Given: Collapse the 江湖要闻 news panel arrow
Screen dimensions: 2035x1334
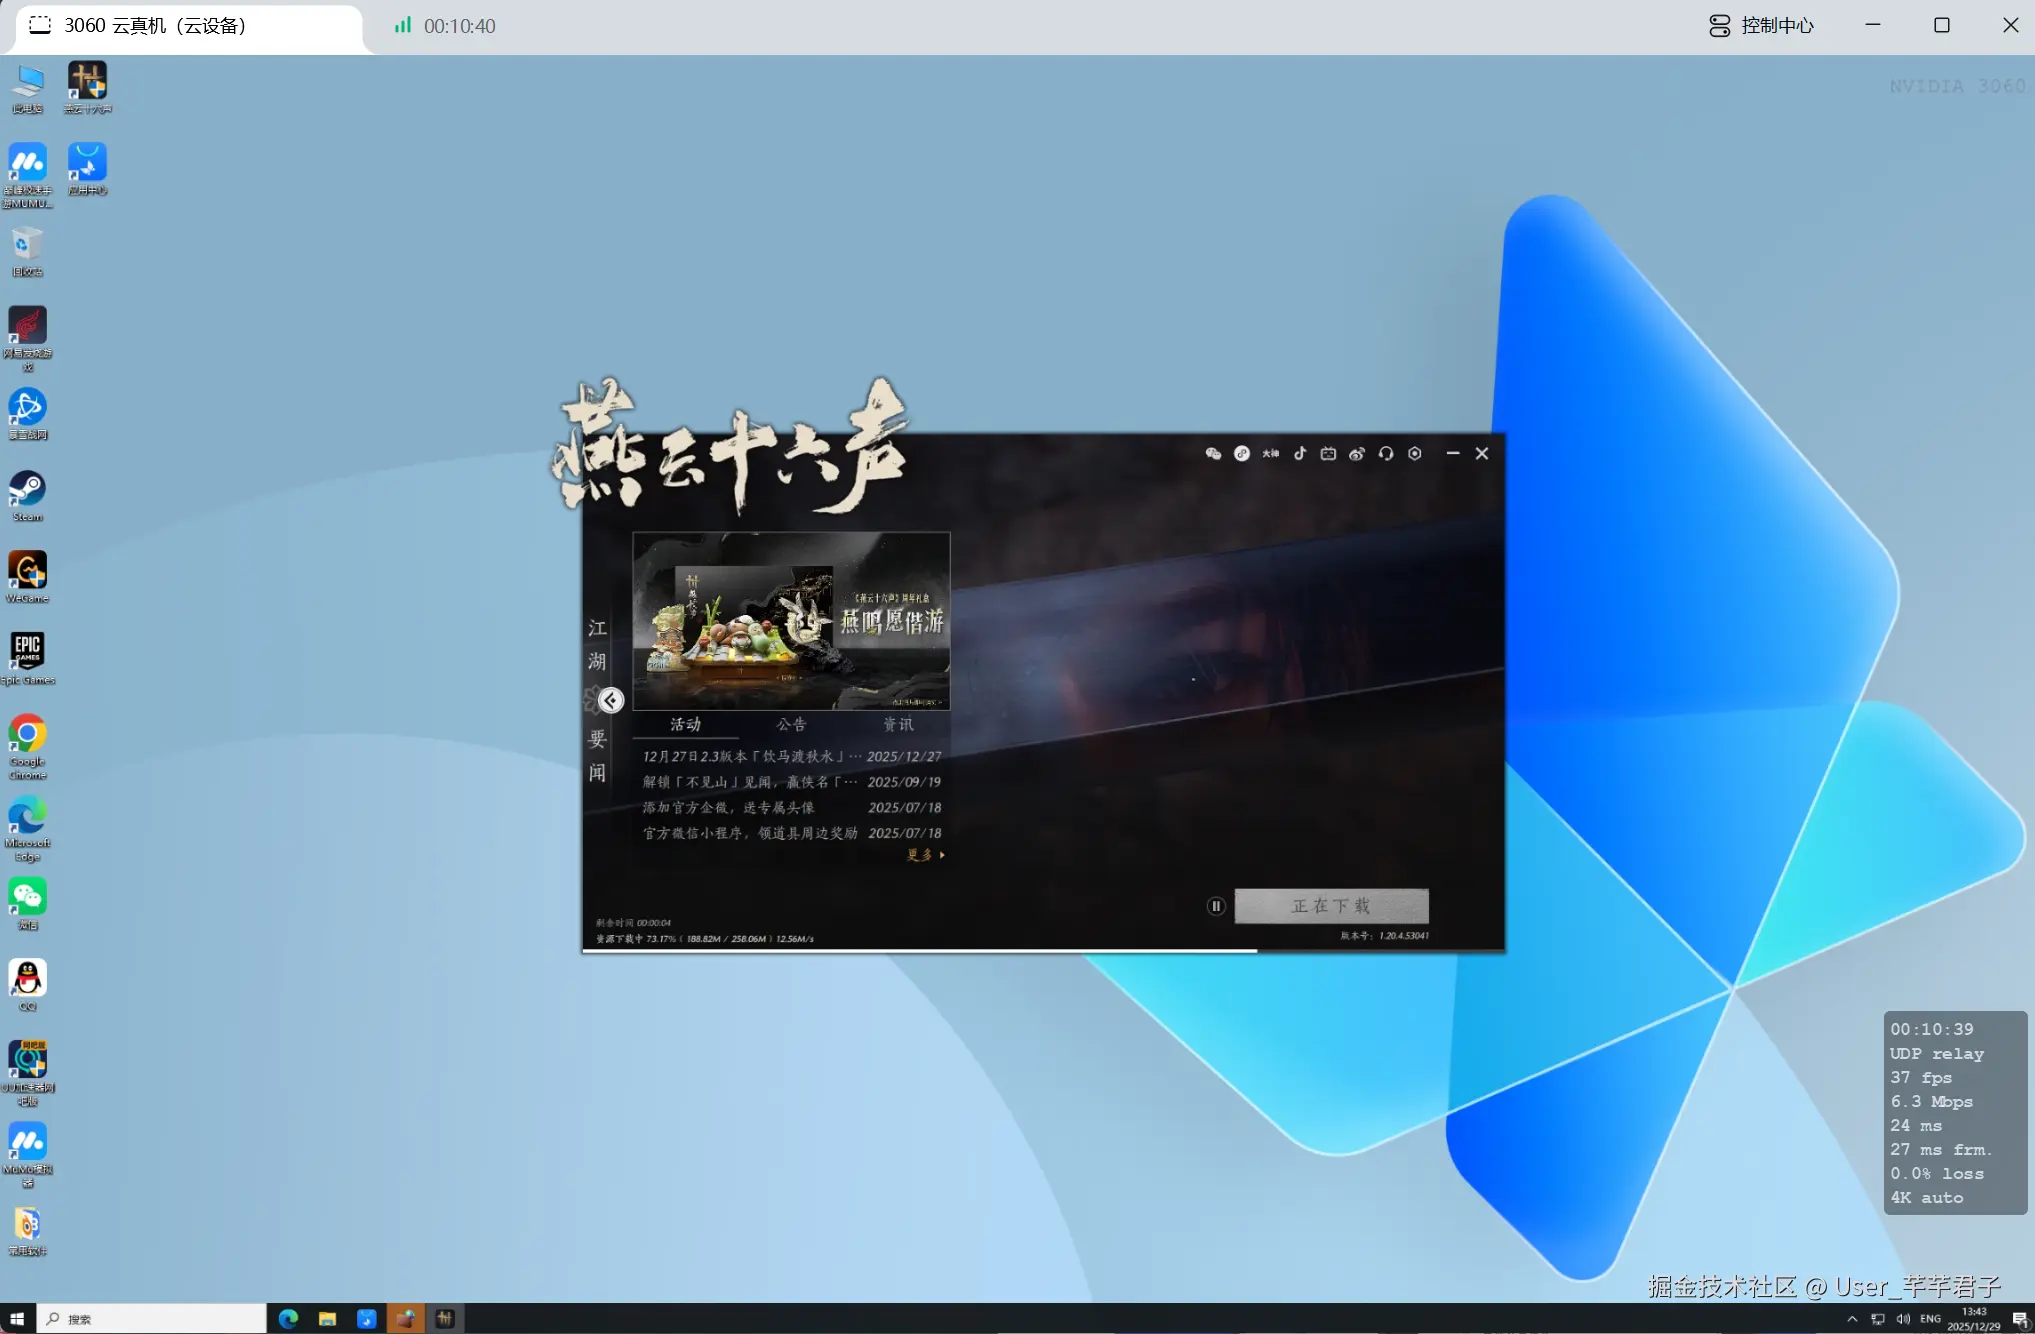Looking at the screenshot, I should 611,700.
